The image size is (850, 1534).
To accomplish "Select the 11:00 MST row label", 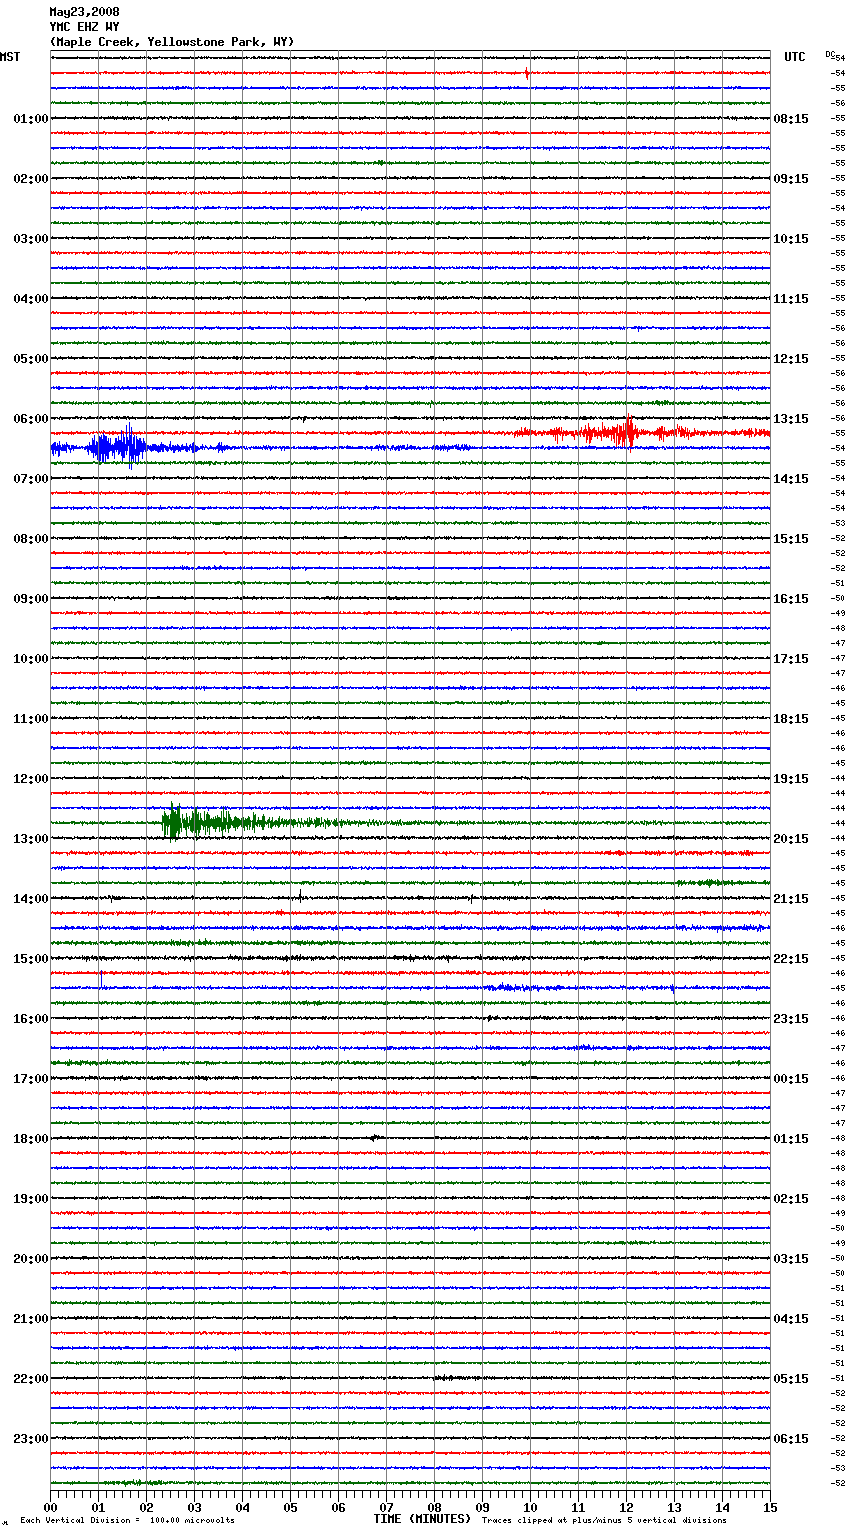I will click(31, 719).
